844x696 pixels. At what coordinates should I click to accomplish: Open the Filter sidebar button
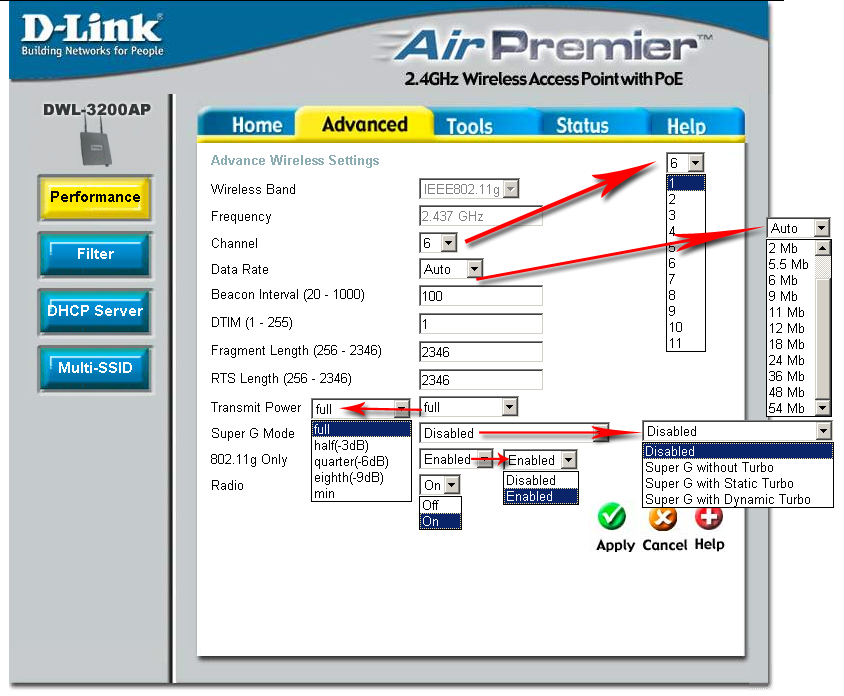[95, 254]
